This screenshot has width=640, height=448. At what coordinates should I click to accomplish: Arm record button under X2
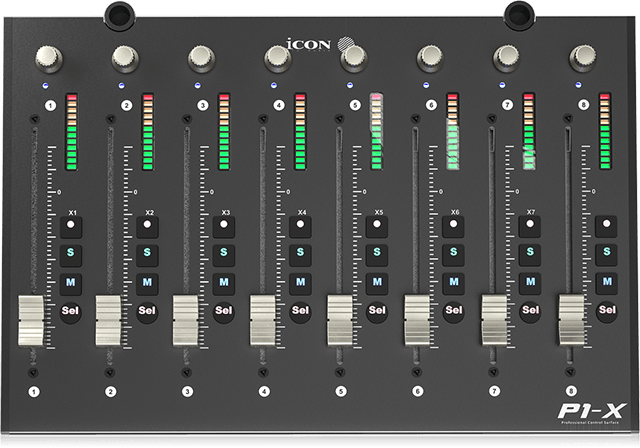[147, 227]
